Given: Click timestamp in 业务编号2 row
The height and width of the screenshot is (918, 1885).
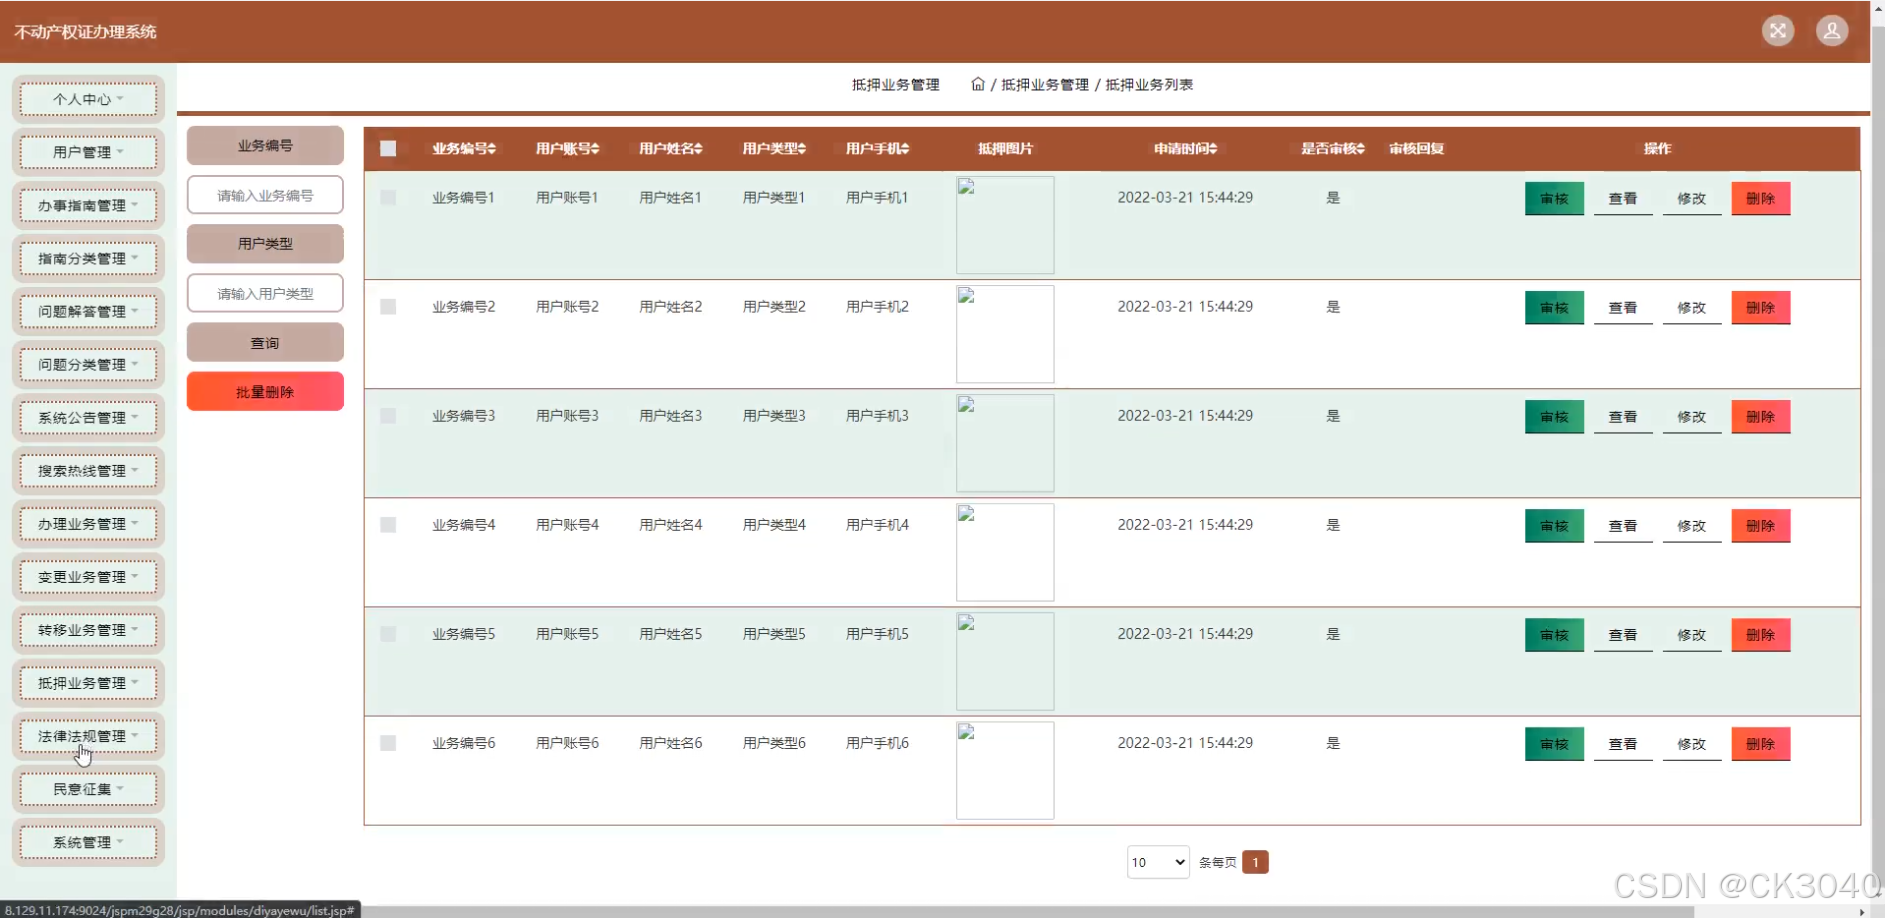Looking at the screenshot, I should (x=1185, y=307).
